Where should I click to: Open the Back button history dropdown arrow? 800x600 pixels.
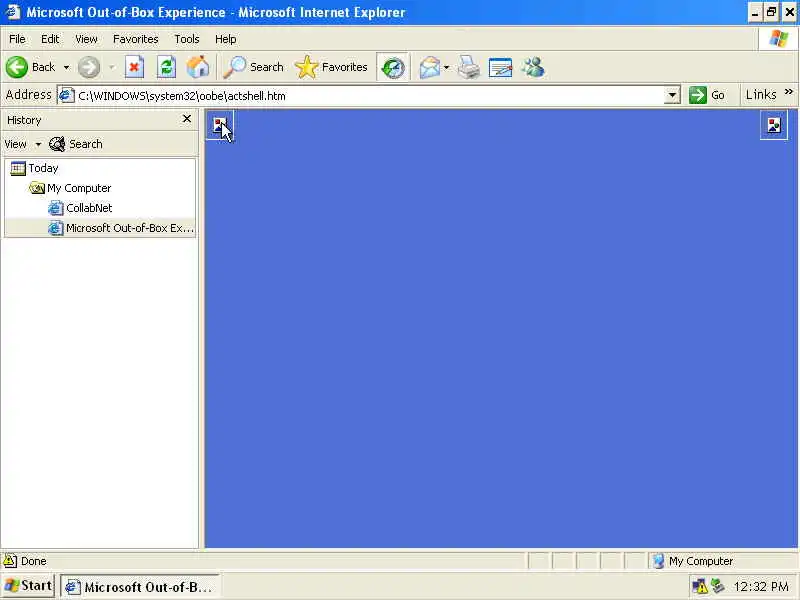66,67
